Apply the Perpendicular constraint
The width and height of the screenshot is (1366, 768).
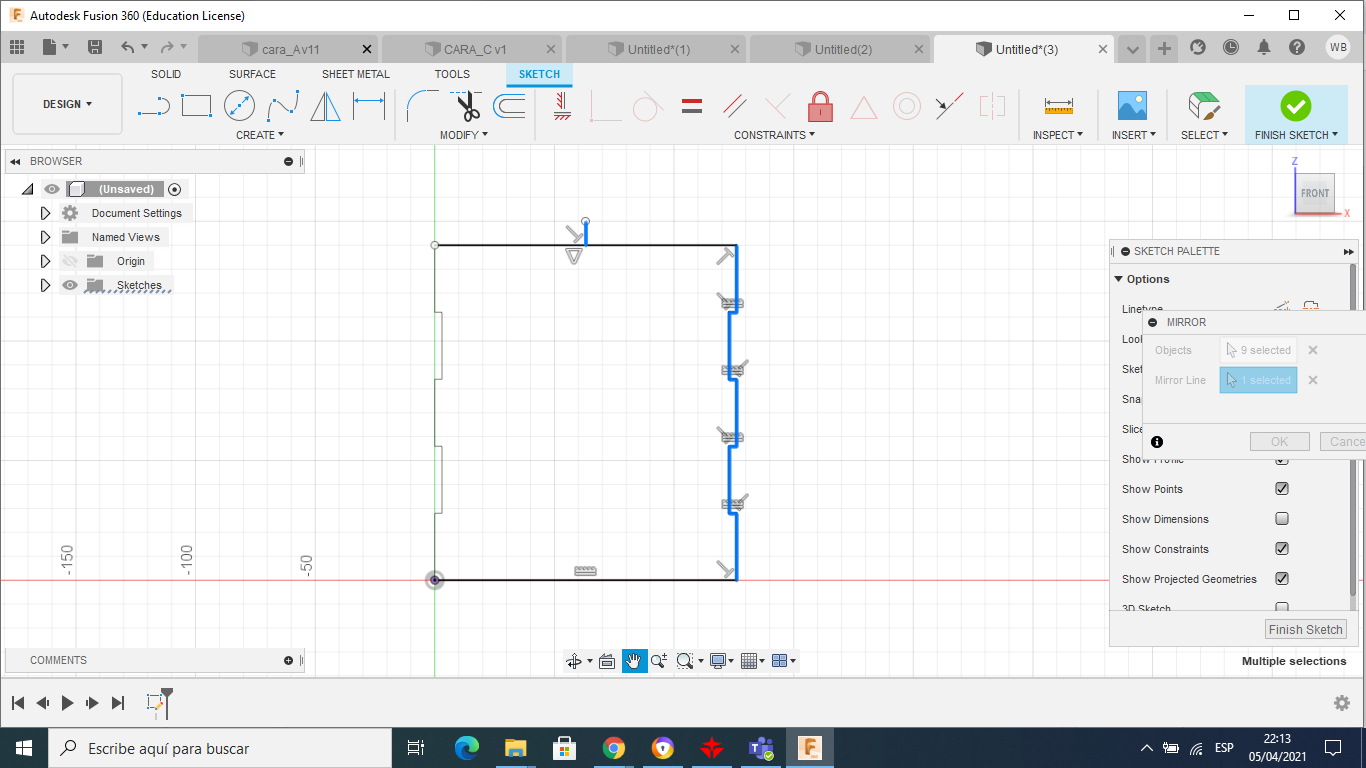point(777,106)
